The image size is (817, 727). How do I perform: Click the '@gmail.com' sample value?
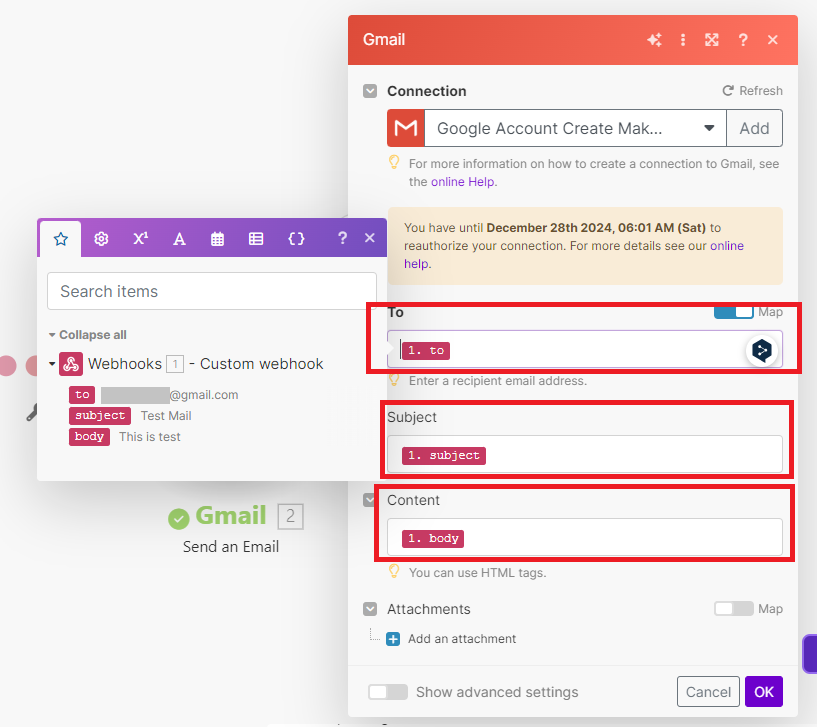204,395
